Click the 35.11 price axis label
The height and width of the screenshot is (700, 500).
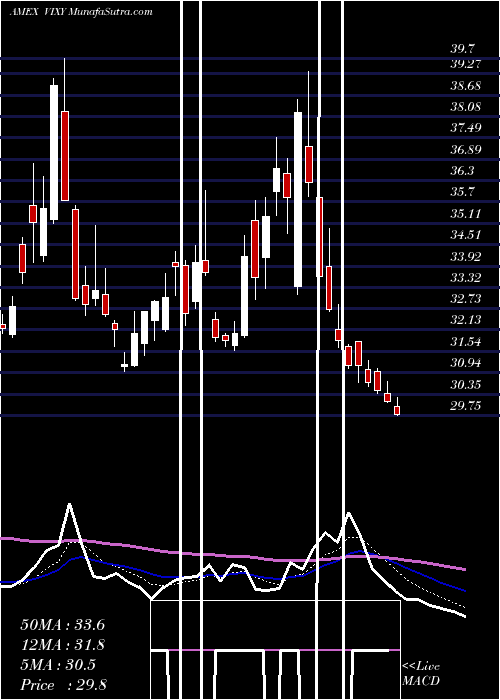(x=466, y=214)
